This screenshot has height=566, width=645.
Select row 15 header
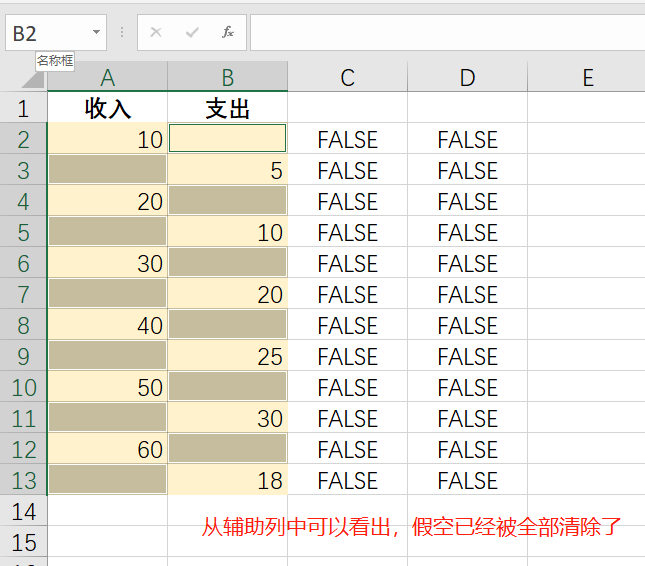coord(23,542)
